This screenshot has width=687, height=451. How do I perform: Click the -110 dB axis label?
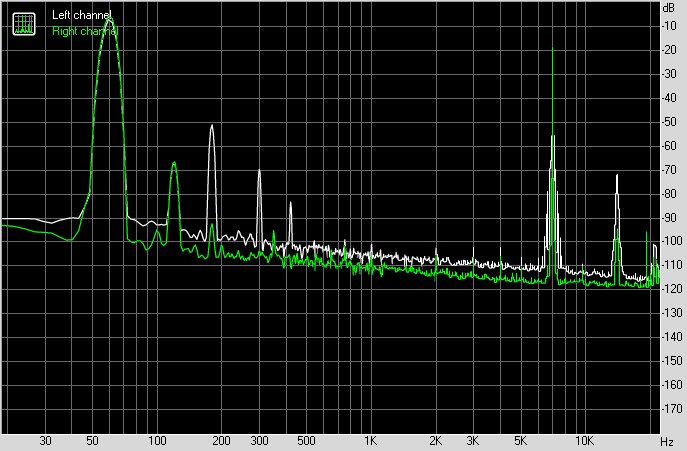(x=672, y=265)
